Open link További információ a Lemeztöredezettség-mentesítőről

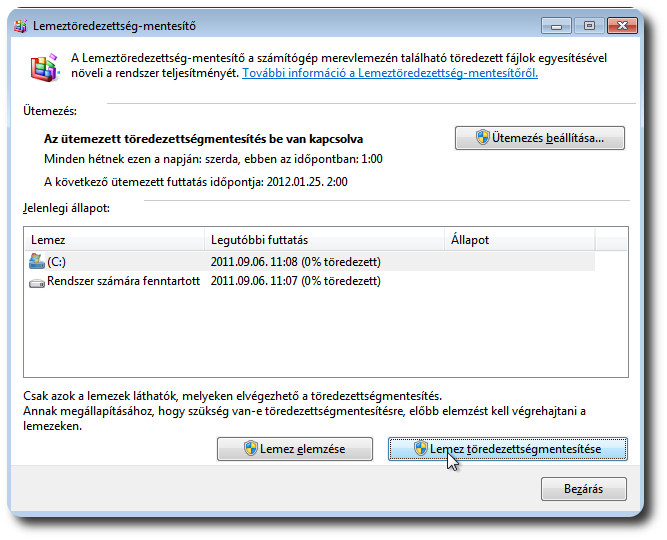390,73
